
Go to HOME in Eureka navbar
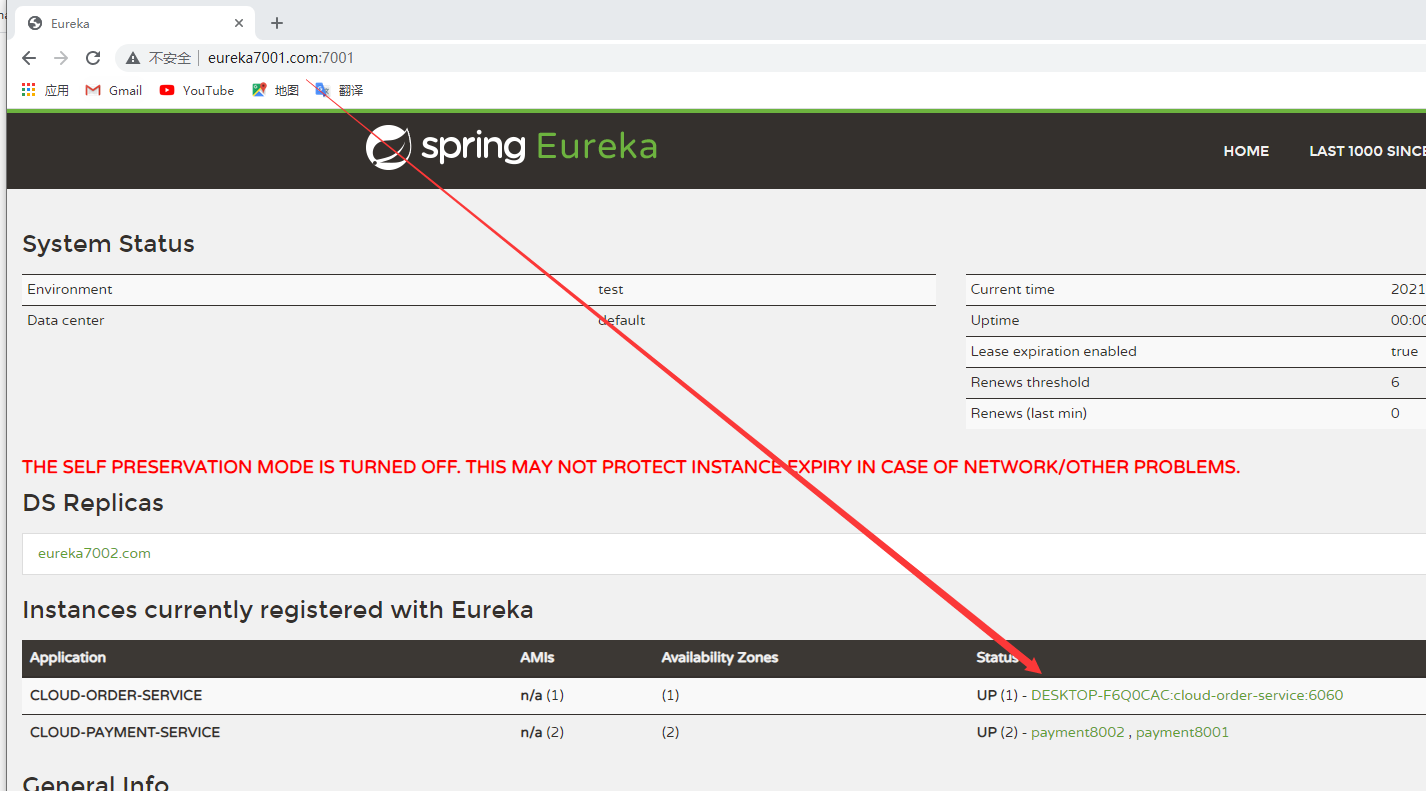[x=1246, y=151]
